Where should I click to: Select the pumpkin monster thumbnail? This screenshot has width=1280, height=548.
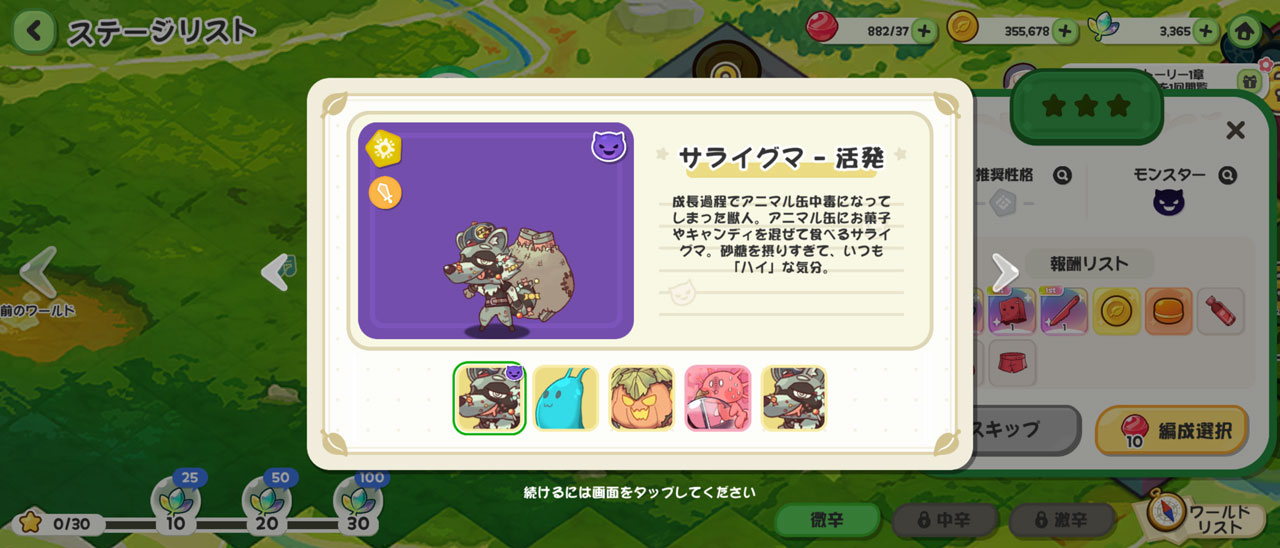tap(641, 398)
